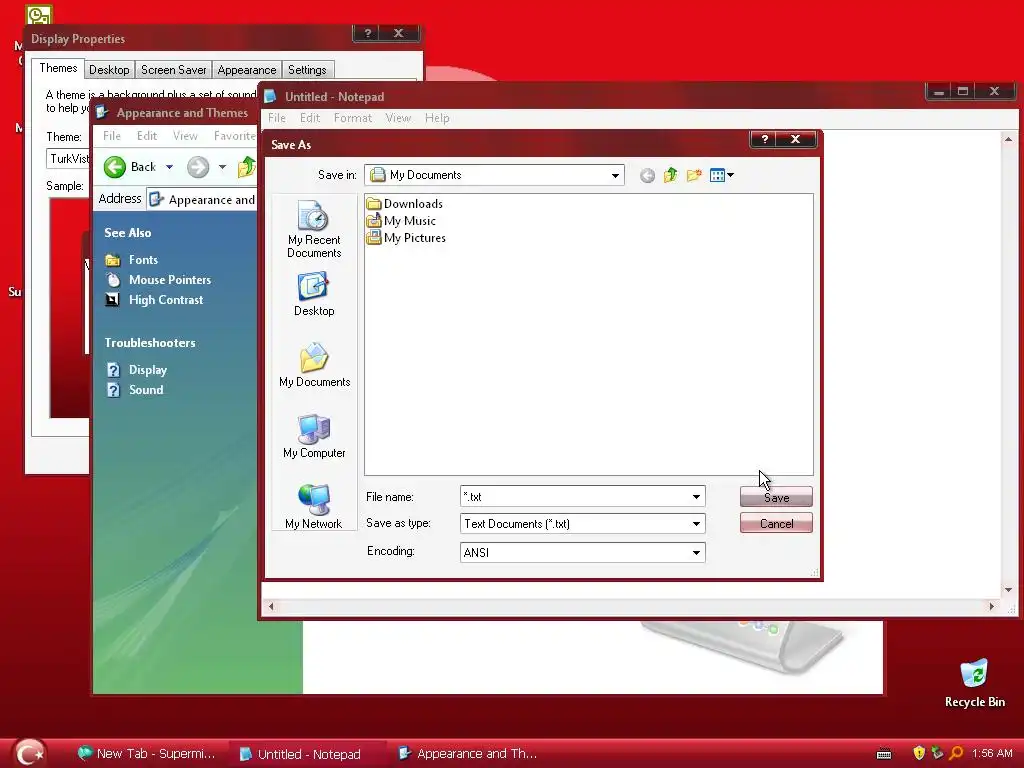Click Notepad horizontal scrollbar left arrow
The width and height of the screenshot is (1024, 768).
(x=271, y=607)
